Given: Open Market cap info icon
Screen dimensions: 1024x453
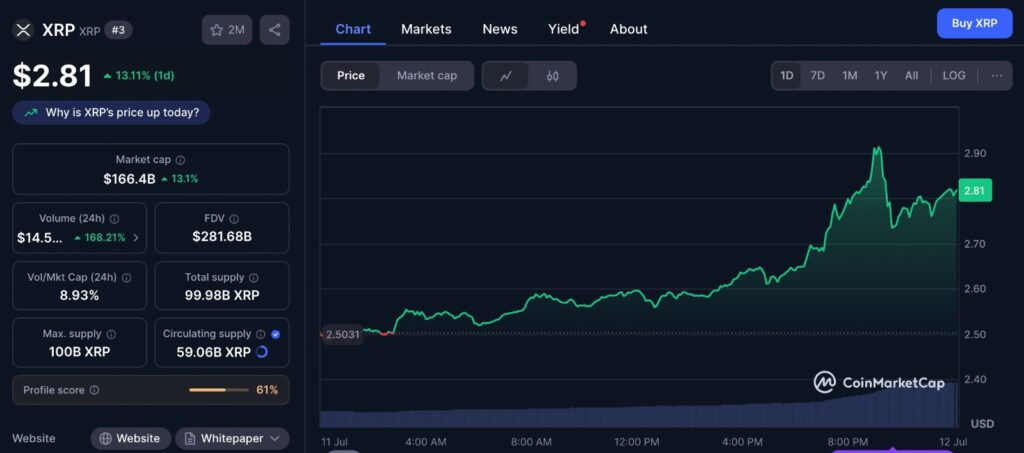Looking at the screenshot, I should point(180,159).
